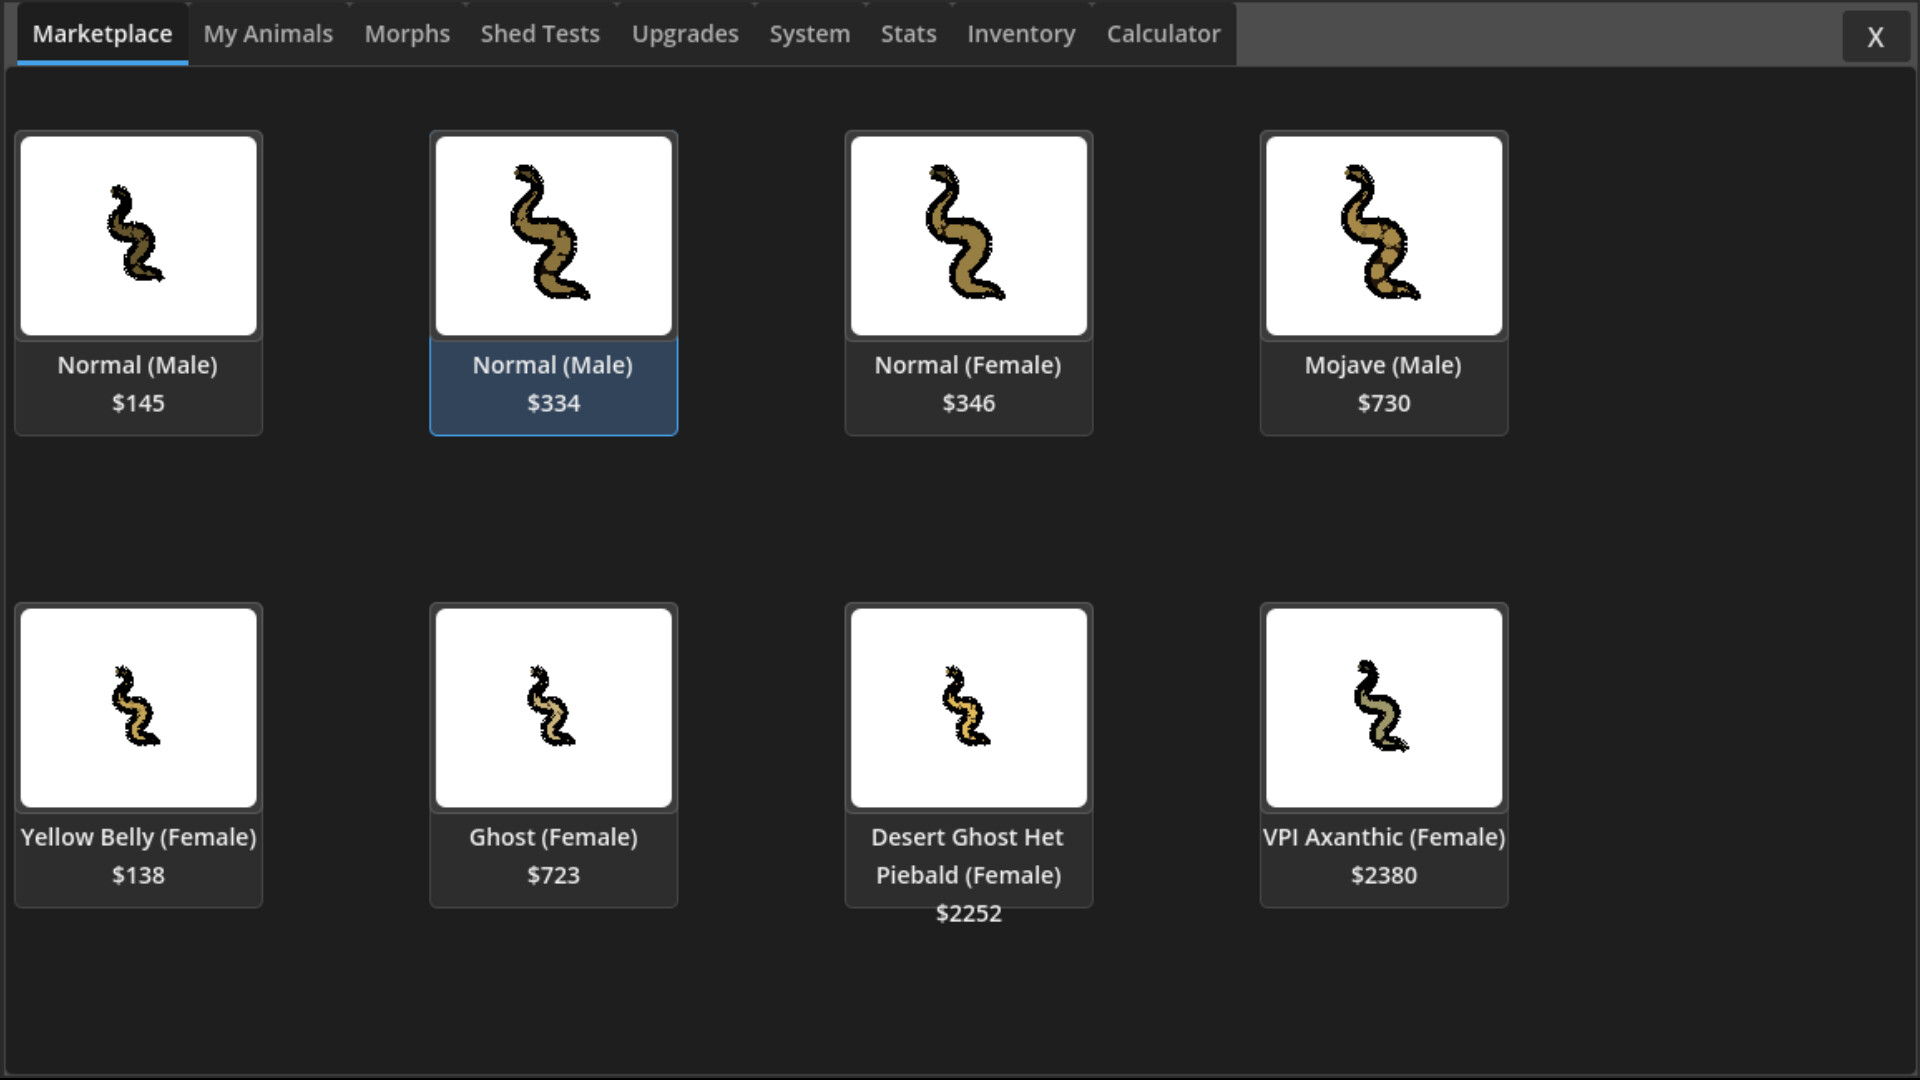The image size is (1920, 1080).
Task: Click the $723 Ghost price
Action: coord(553,875)
